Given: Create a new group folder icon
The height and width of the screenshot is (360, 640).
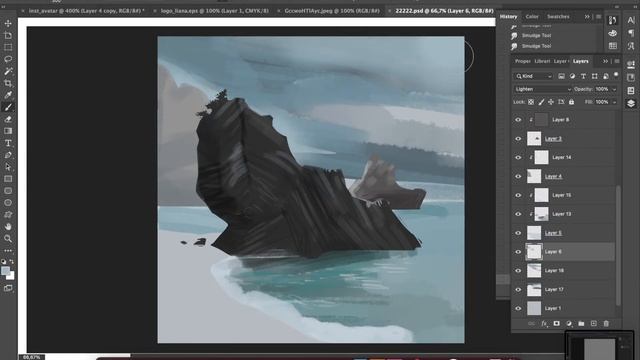Looking at the screenshot, I should click(581, 323).
